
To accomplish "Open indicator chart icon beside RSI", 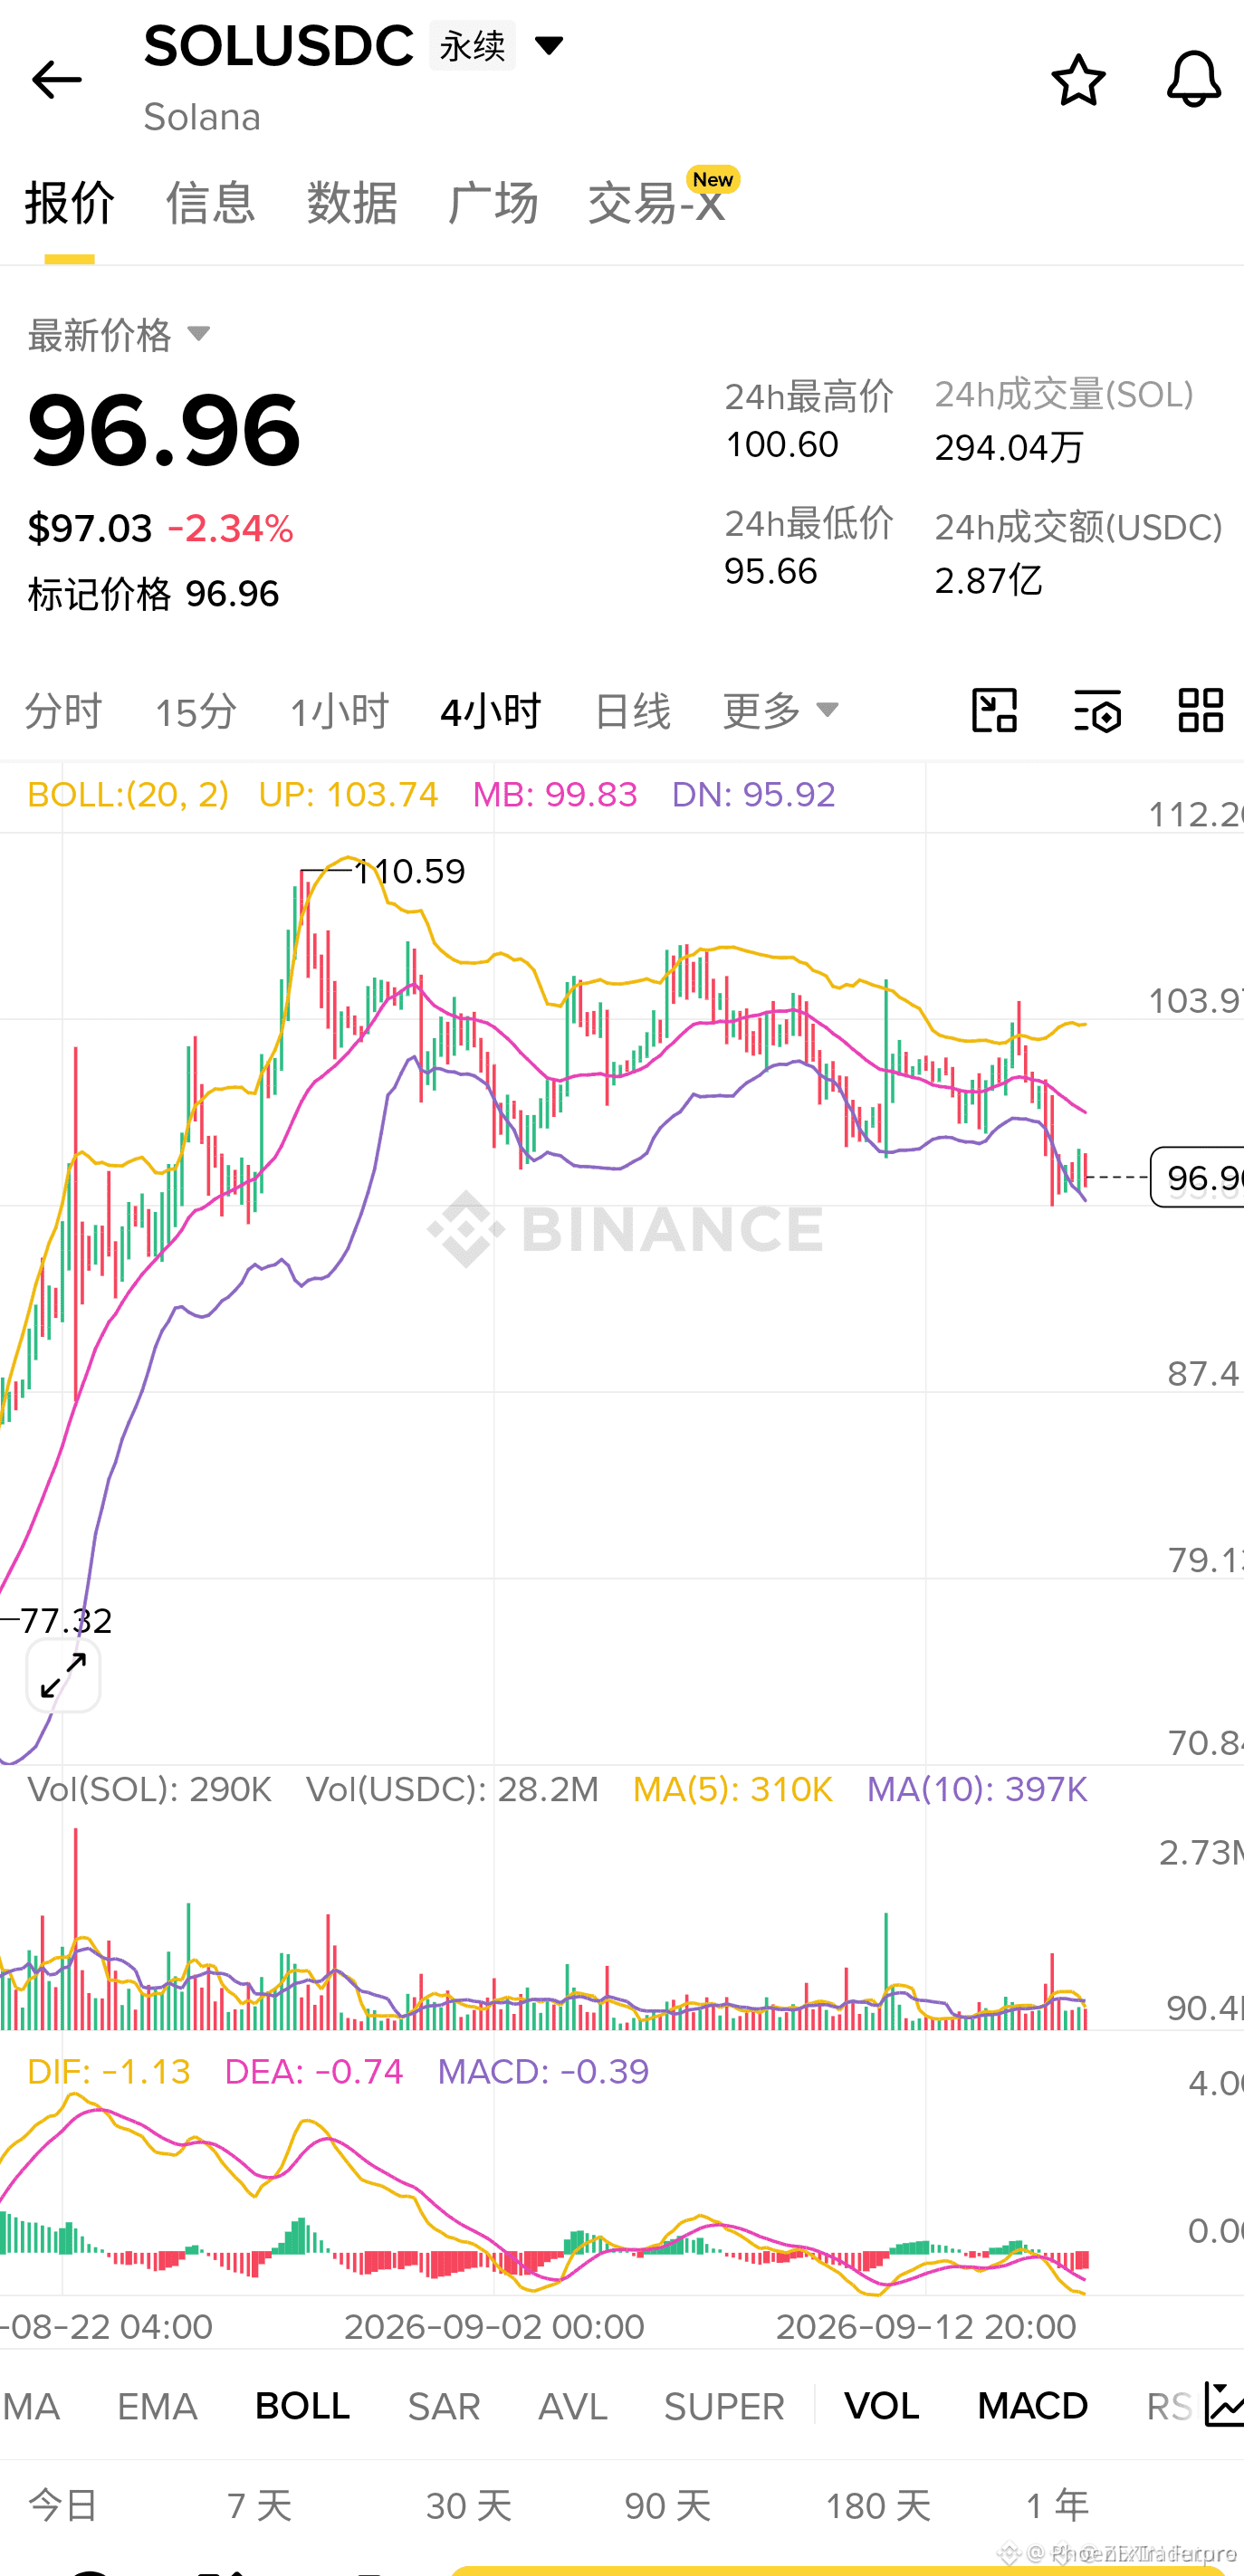I will click(1224, 2405).
